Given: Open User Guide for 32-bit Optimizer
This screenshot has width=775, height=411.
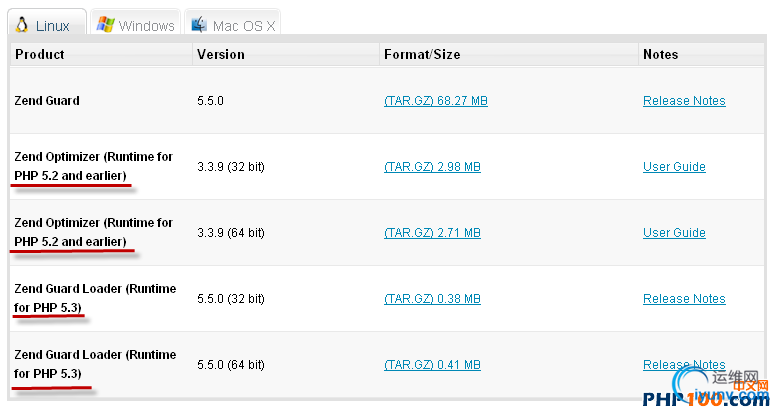Looking at the screenshot, I should pyautogui.click(x=674, y=167).
